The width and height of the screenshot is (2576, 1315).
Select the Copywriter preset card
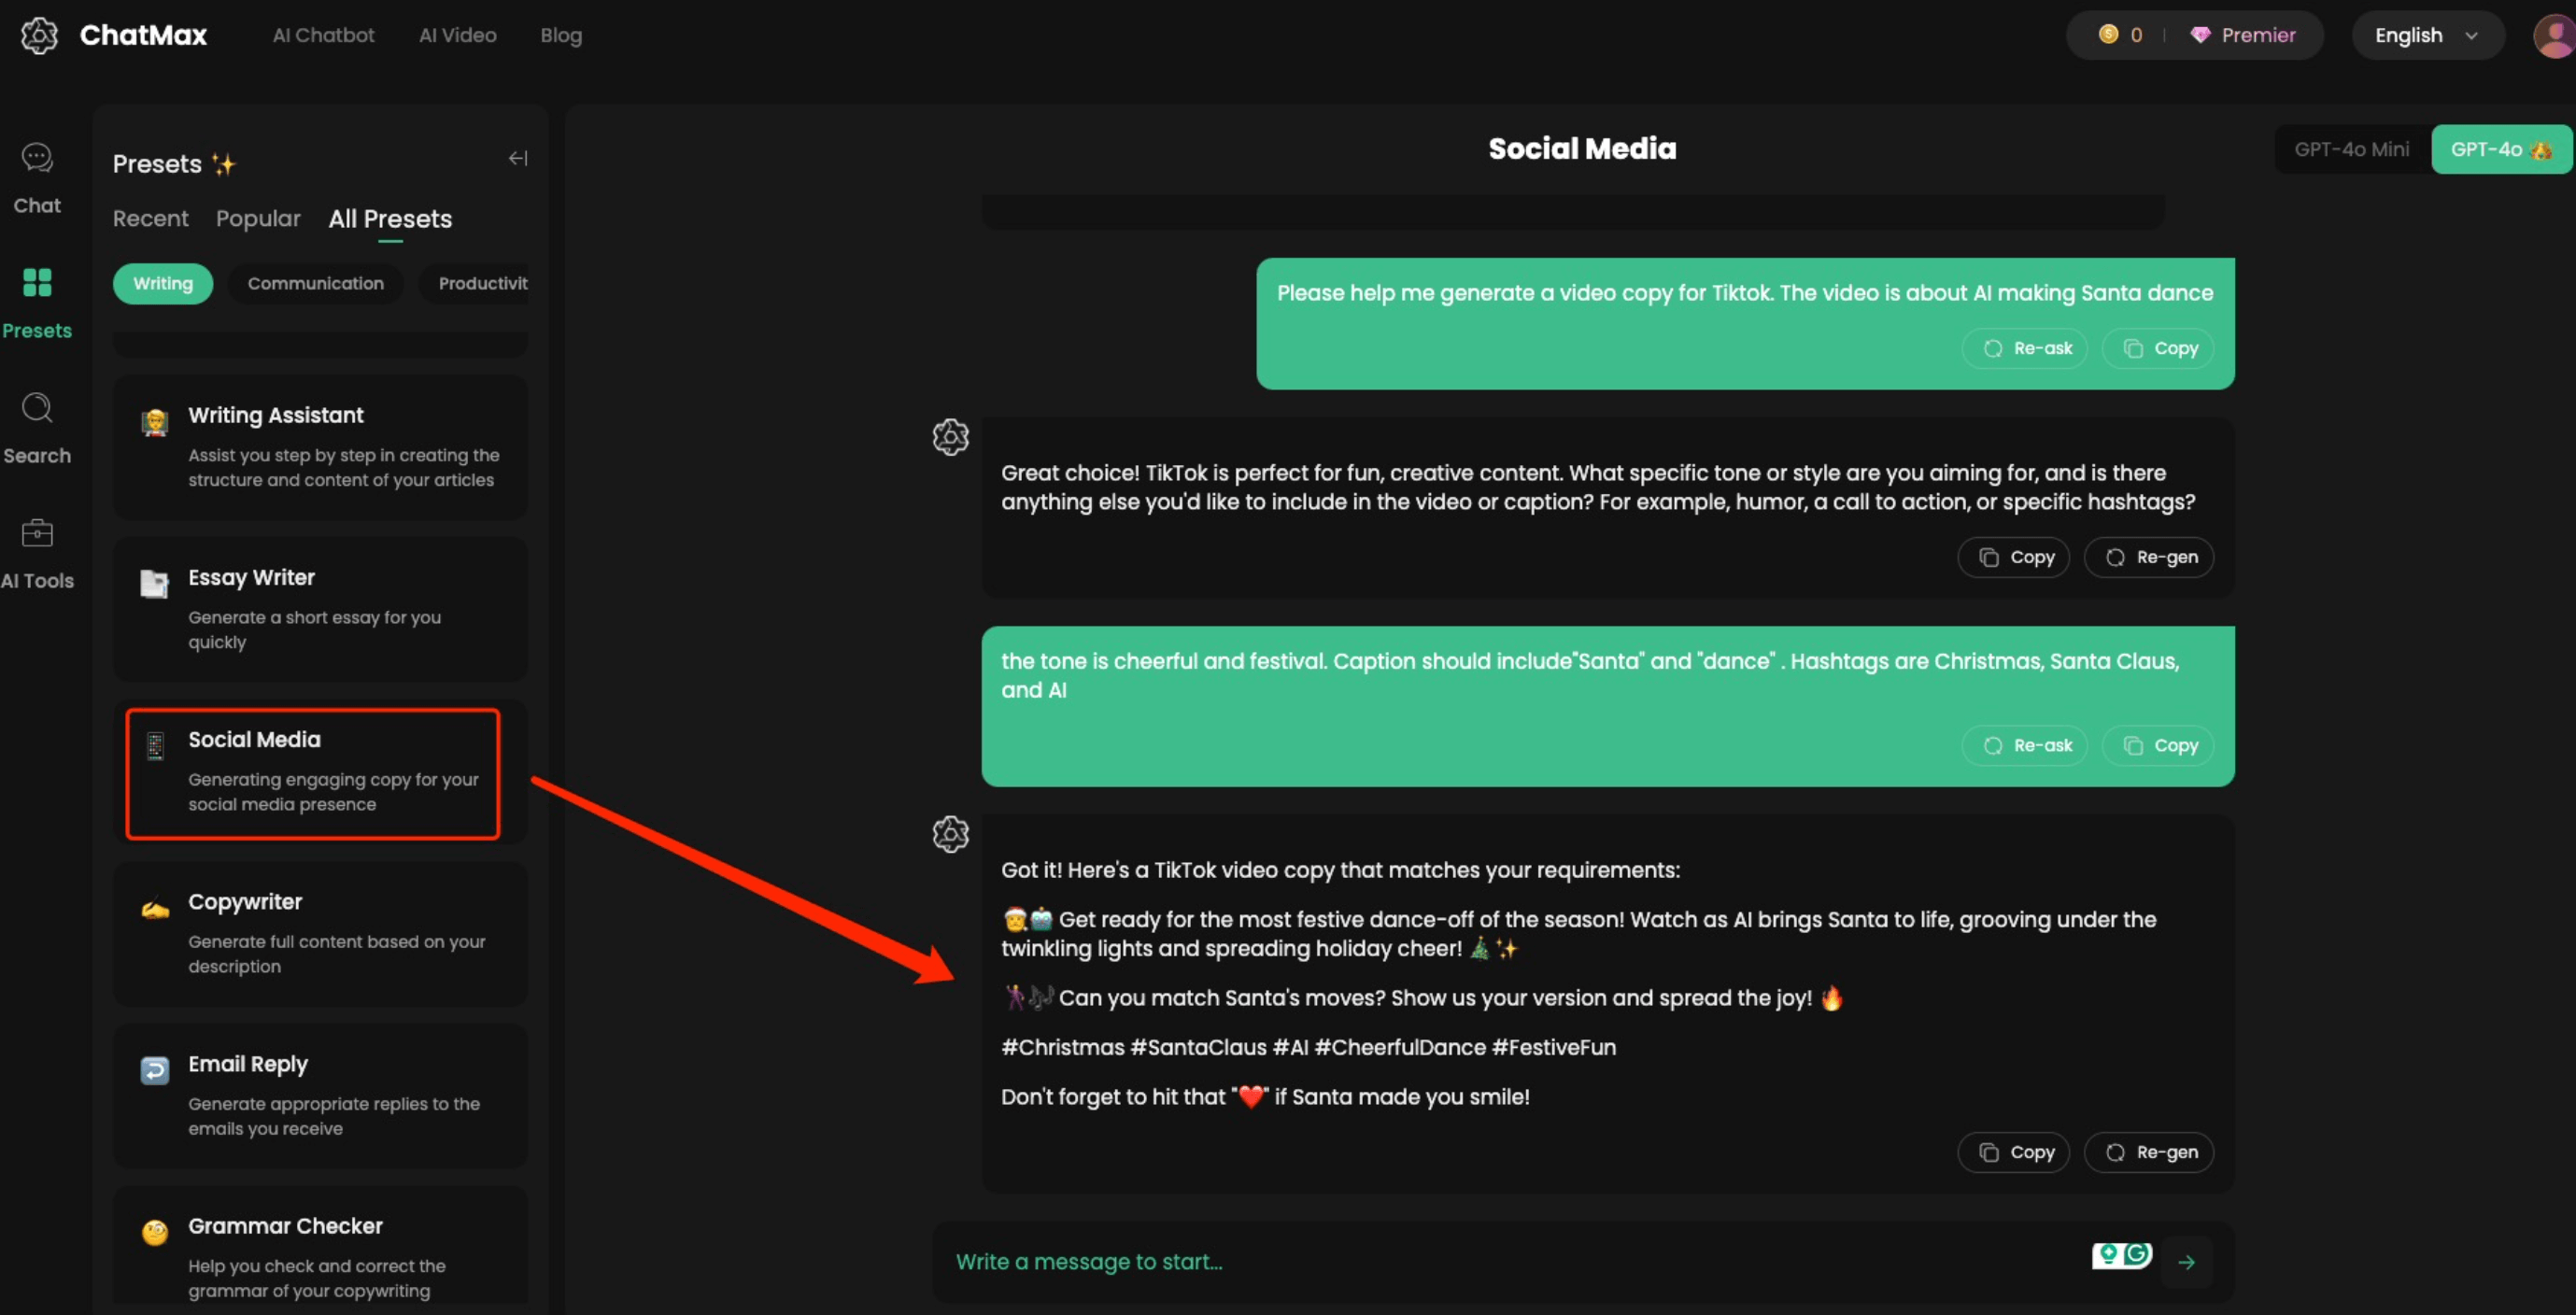[320, 933]
